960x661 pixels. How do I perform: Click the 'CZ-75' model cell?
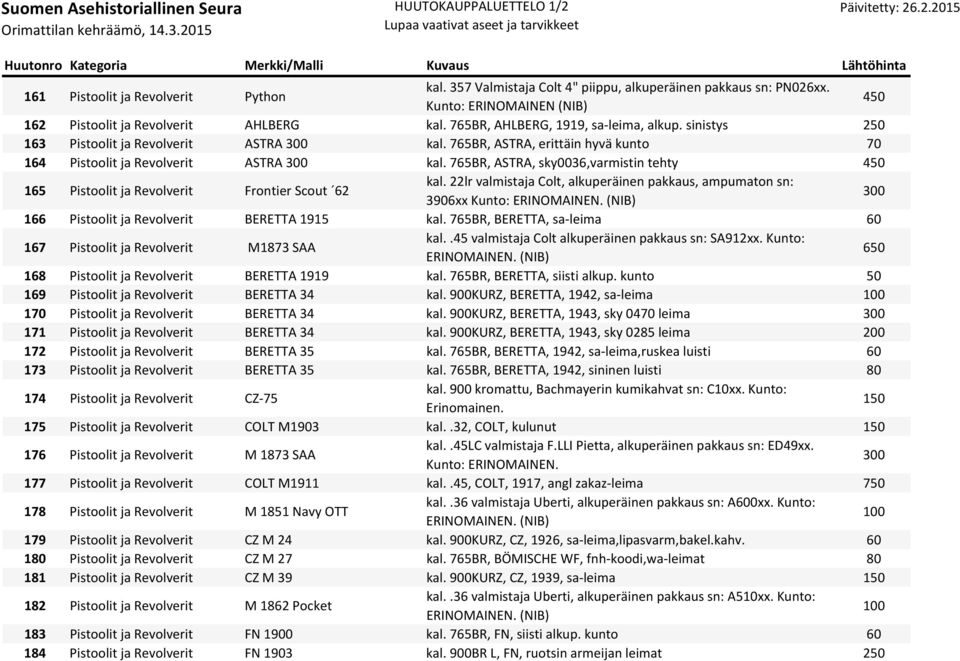261,398
